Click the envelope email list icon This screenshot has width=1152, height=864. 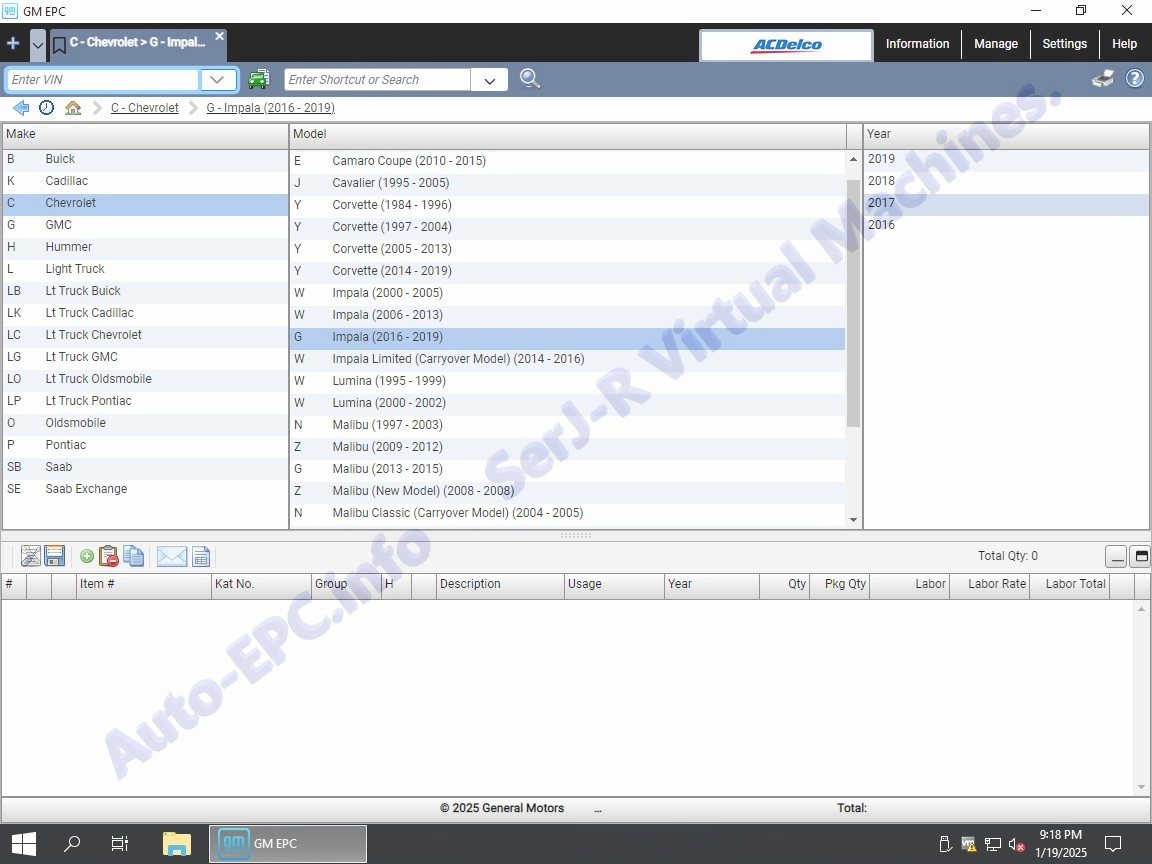(171, 557)
